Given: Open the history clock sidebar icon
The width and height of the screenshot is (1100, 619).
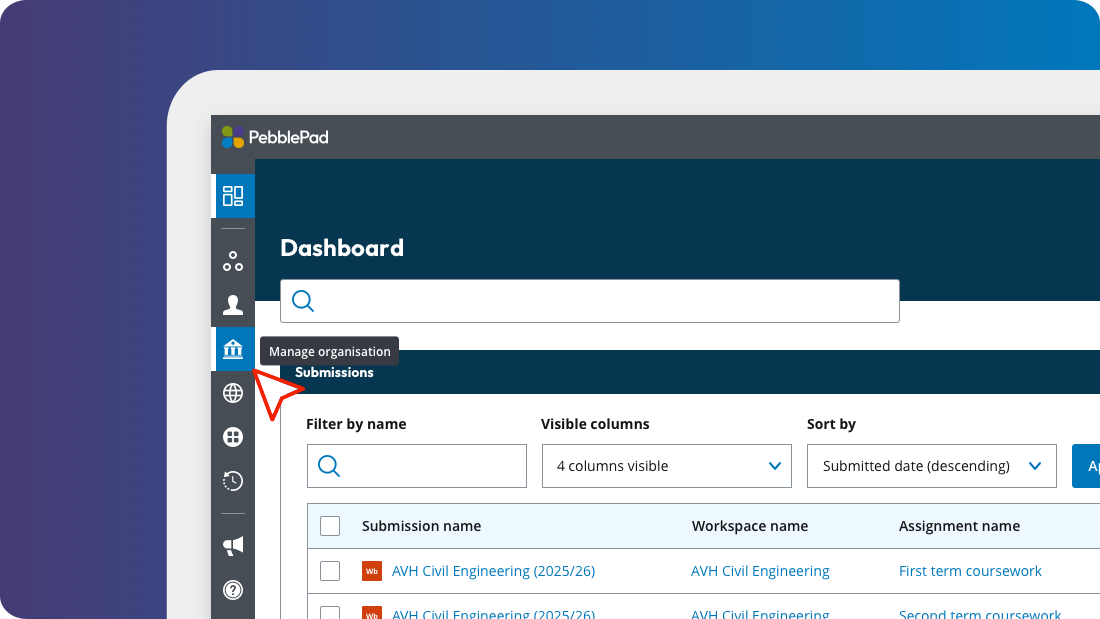Looking at the screenshot, I should click(233, 481).
